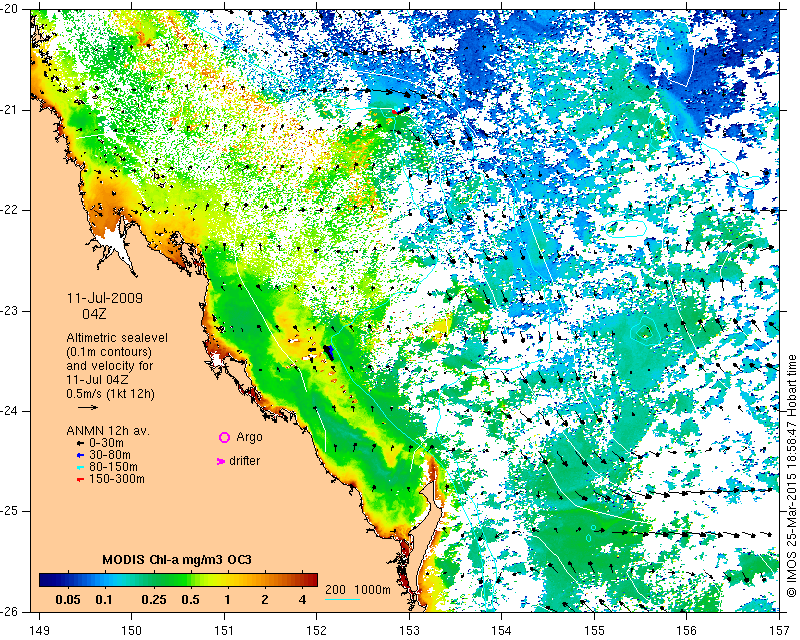The height and width of the screenshot is (640, 800).
Task: Click the 0.5m/s velocity scale arrow
Action: tap(88, 407)
